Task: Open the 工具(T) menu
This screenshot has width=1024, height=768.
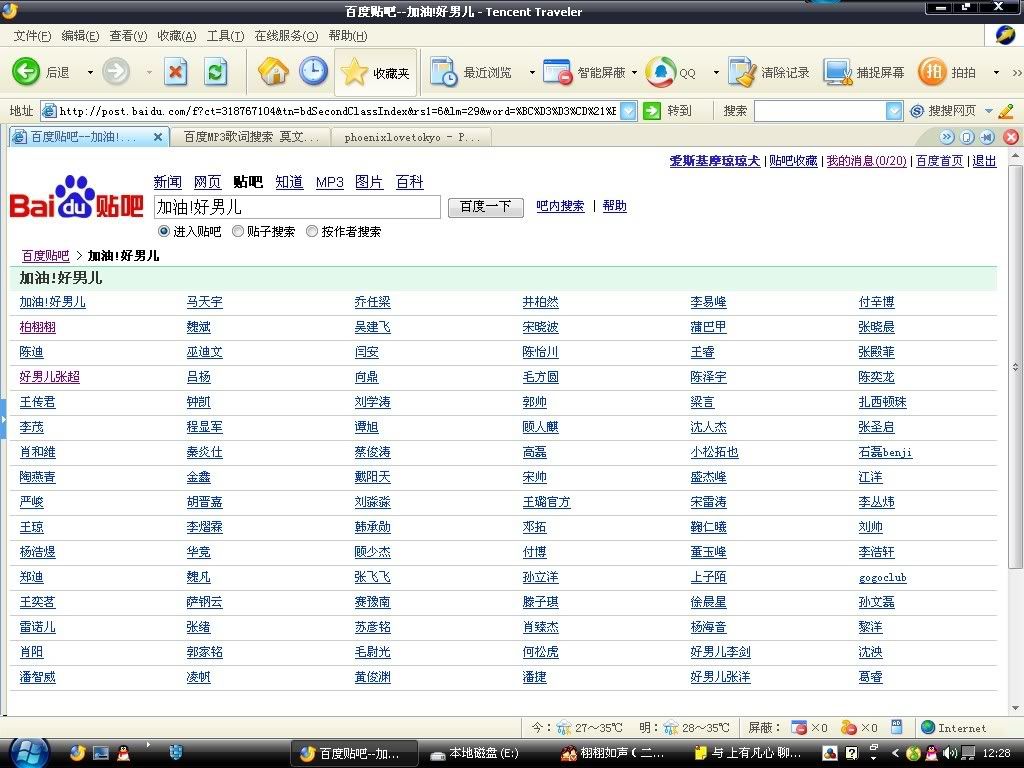Action: (225, 36)
